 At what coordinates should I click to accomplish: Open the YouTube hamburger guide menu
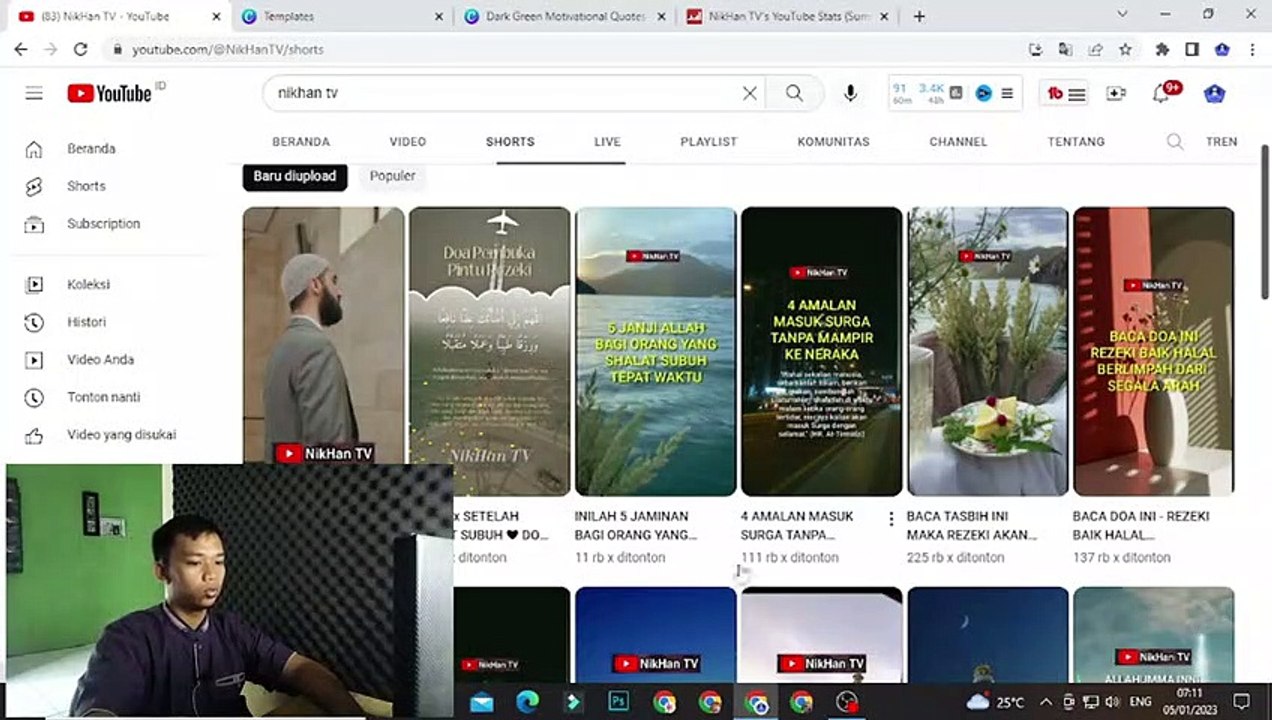34,93
